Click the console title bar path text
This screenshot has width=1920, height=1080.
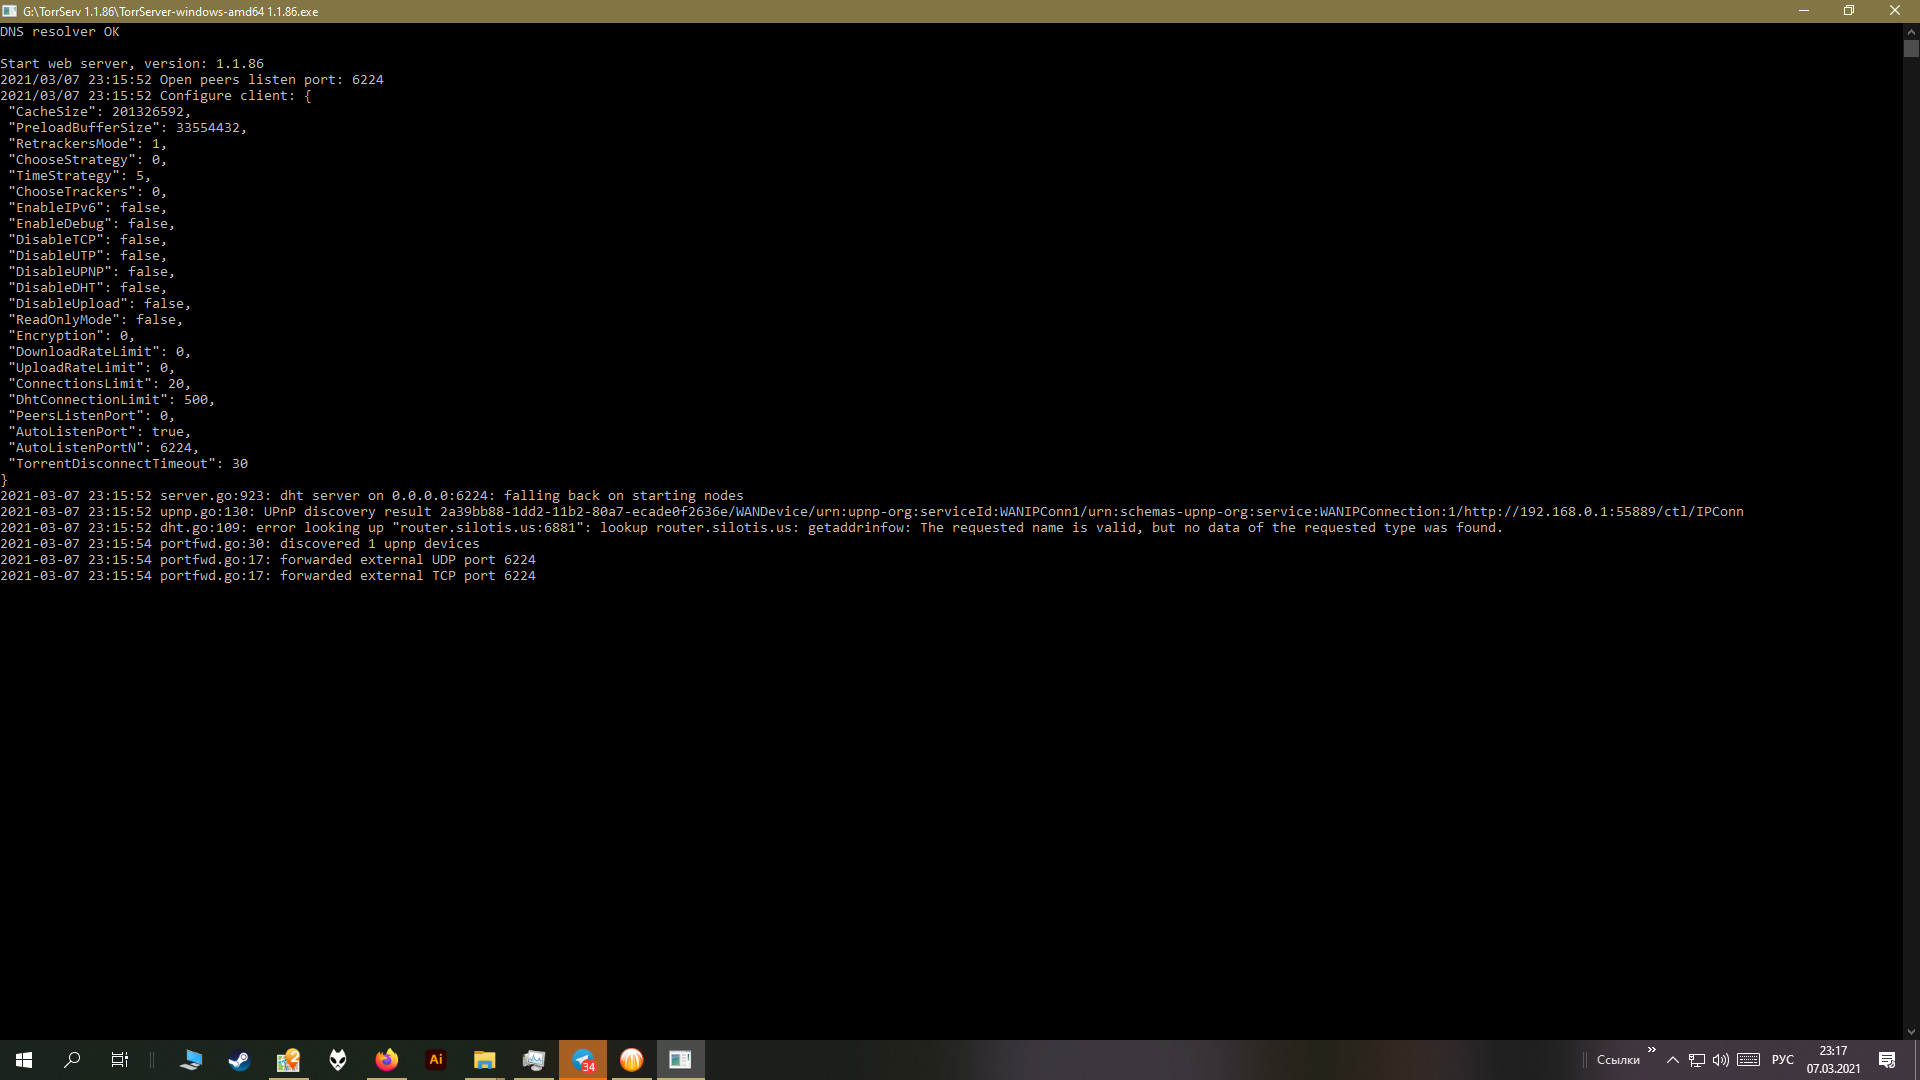point(171,12)
